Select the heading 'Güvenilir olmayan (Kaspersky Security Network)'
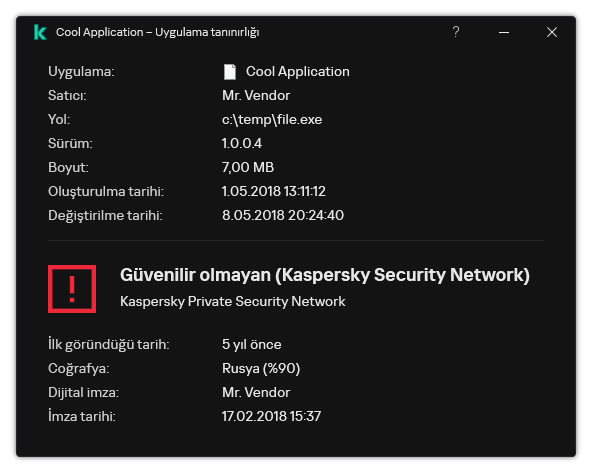592x473 pixels. click(x=325, y=275)
